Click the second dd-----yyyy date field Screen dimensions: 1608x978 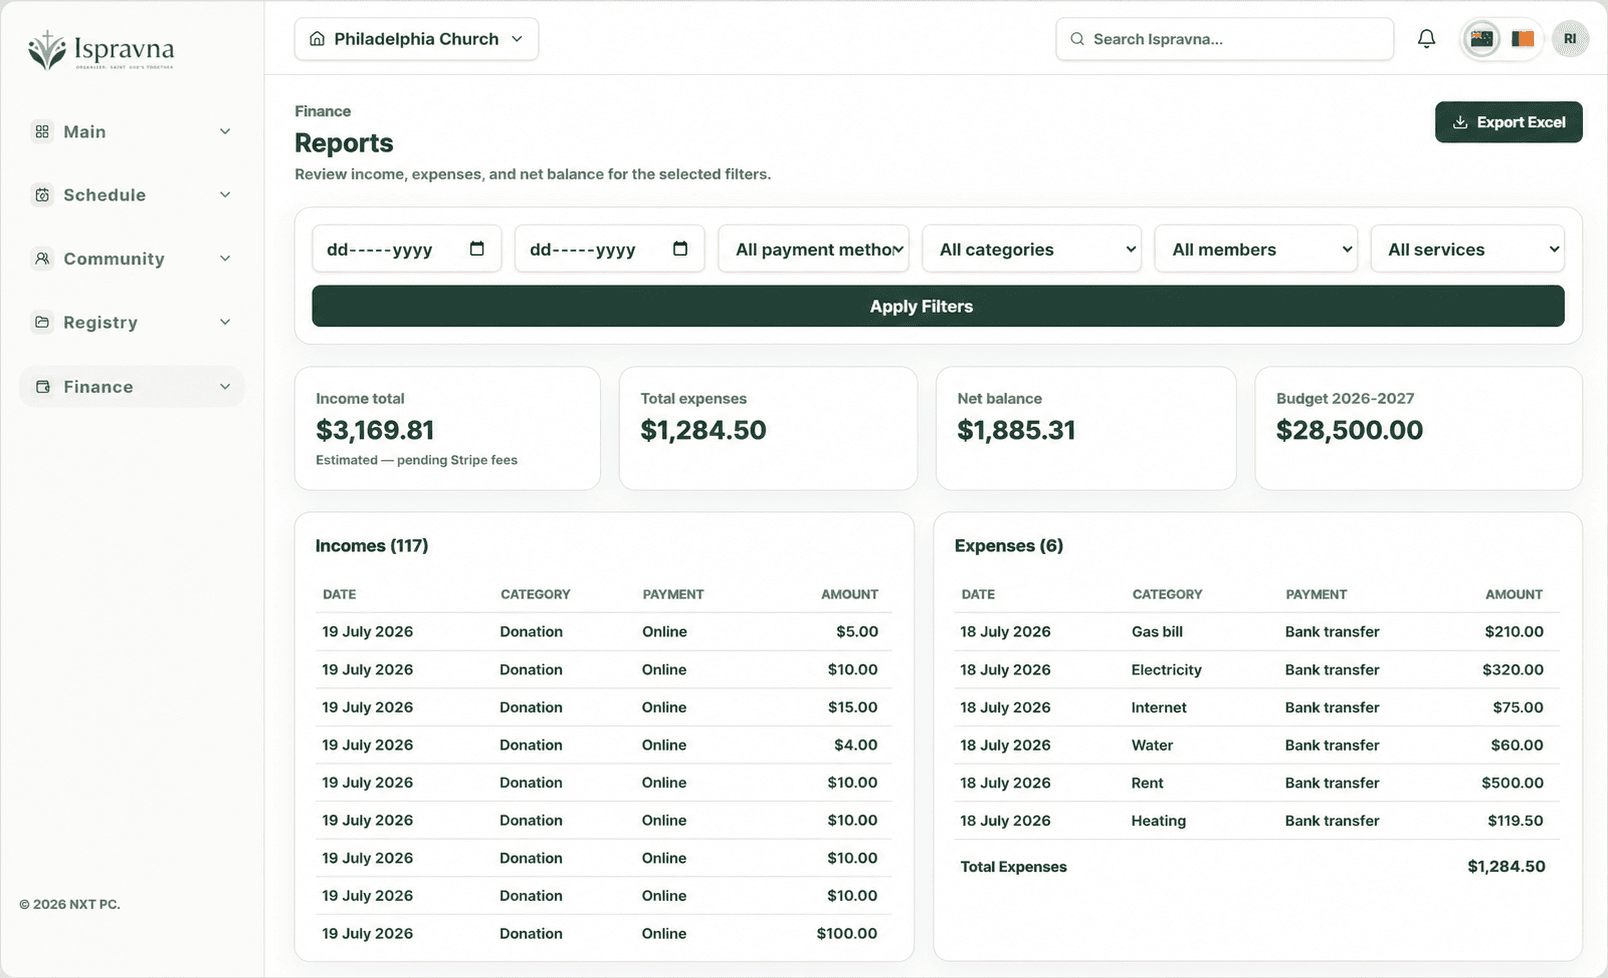coord(609,249)
